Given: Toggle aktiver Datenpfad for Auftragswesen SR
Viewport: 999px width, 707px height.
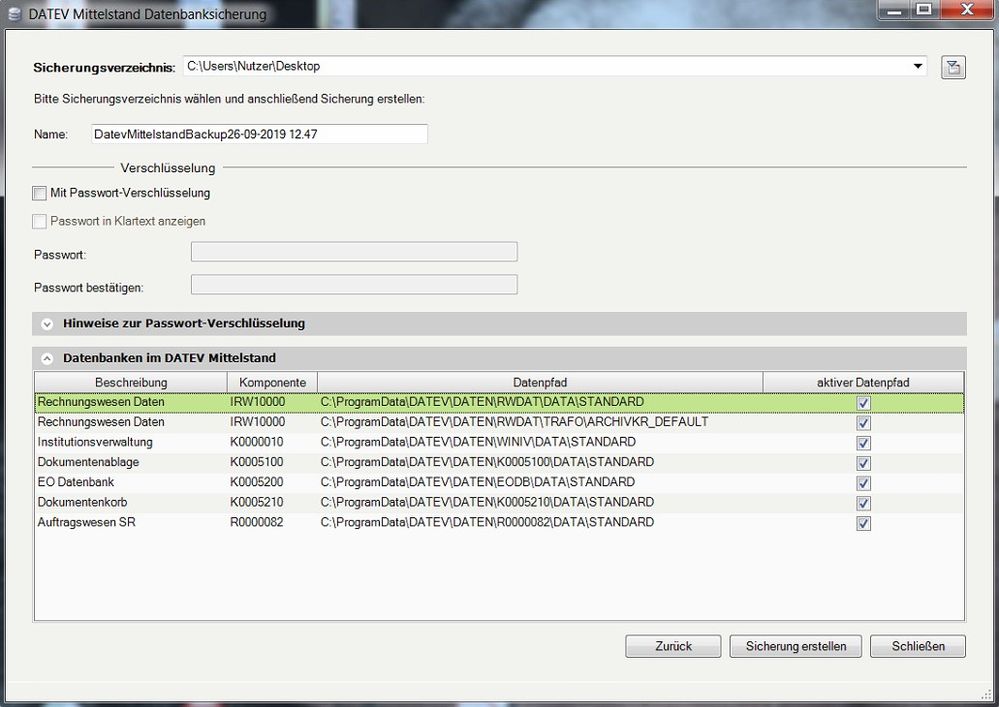Looking at the screenshot, I should (x=863, y=523).
